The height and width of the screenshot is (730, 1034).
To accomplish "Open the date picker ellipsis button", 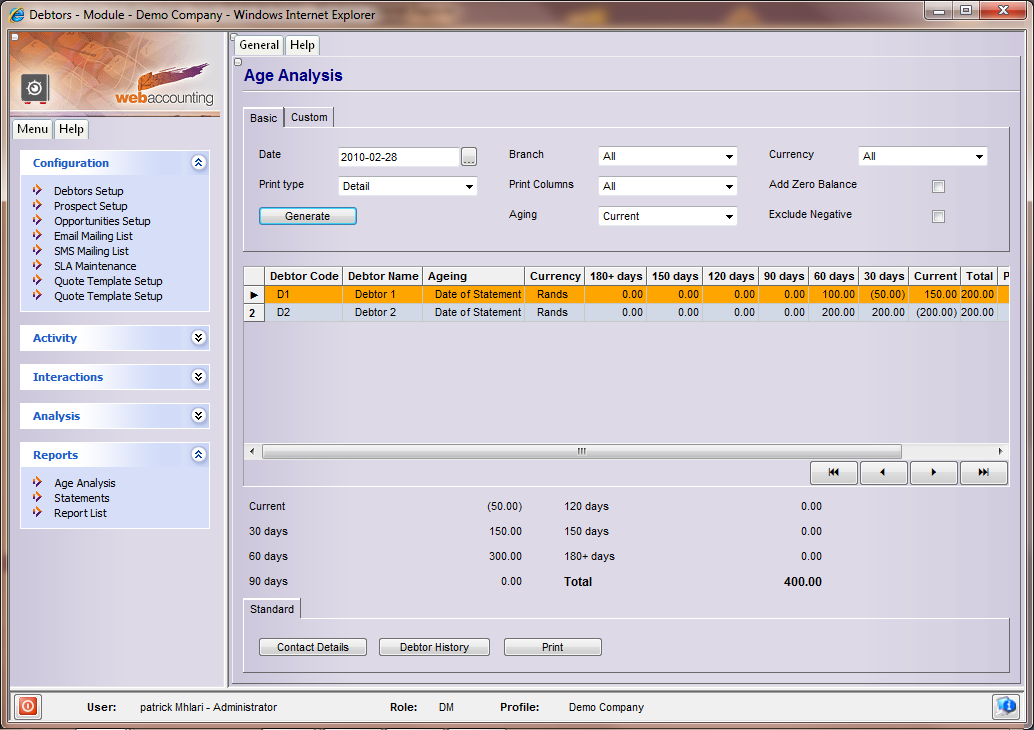I will tap(469, 157).
